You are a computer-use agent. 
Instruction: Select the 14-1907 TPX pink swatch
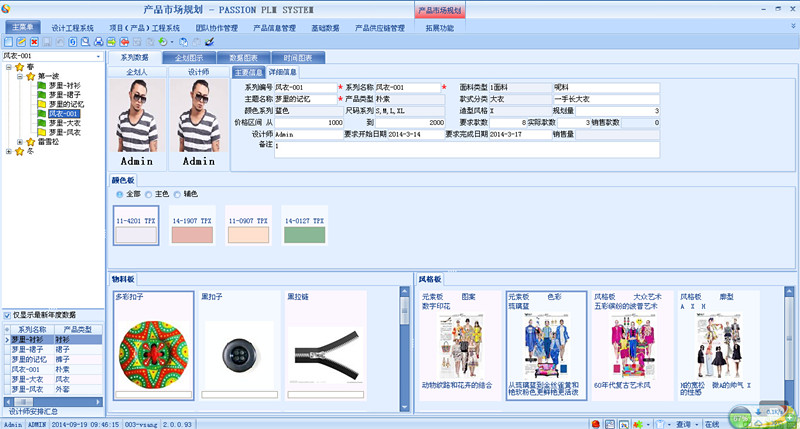point(192,225)
